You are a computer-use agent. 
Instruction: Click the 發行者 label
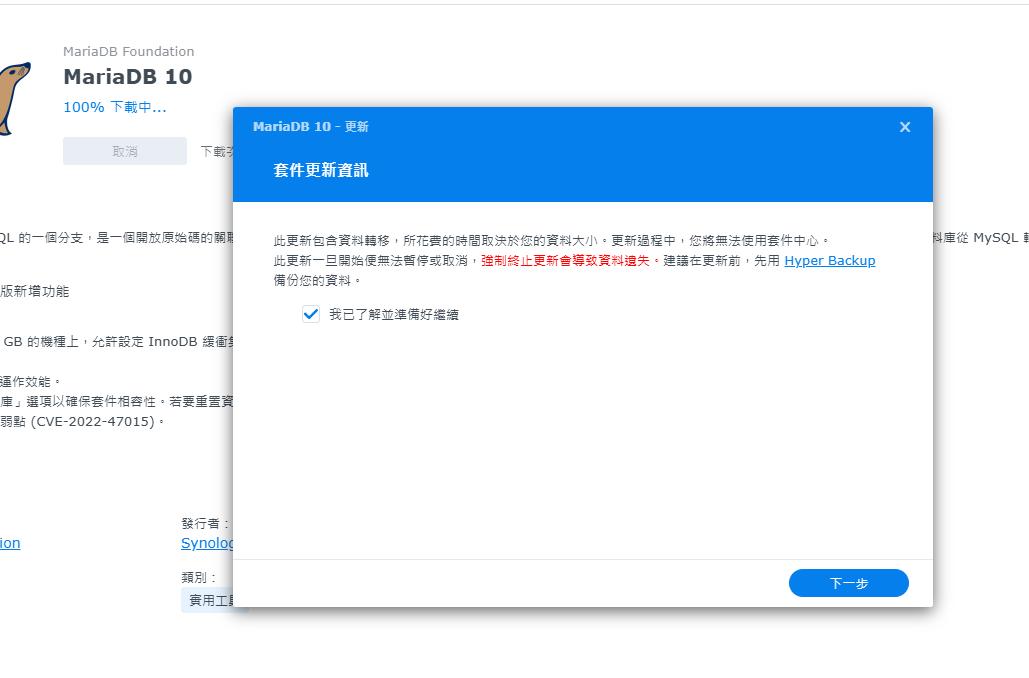(205, 523)
